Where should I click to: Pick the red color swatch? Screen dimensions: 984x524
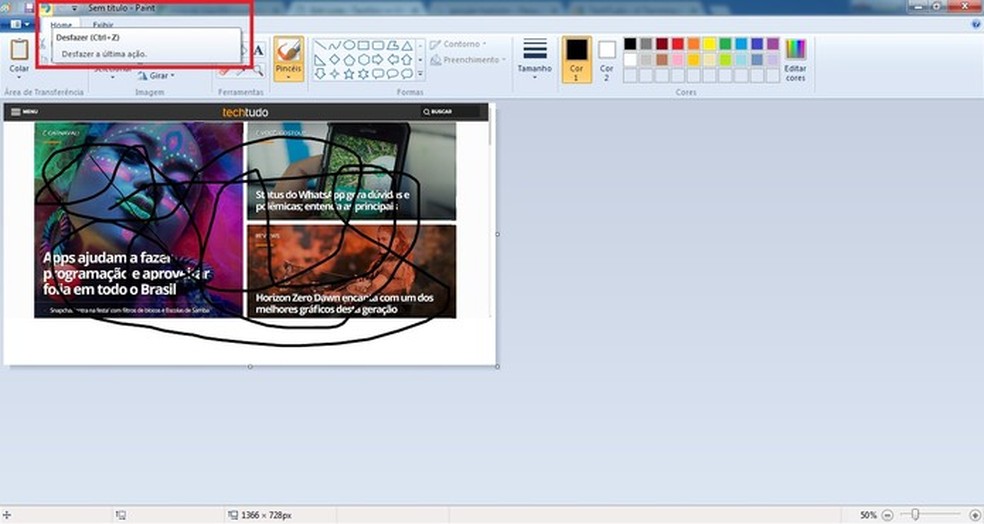pos(678,44)
